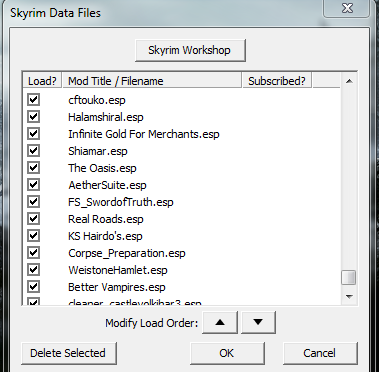Uncheck Halamshiral.esp load checkbox
Image resolution: width=379 pixels, height=372 pixels.
(33, 117)
